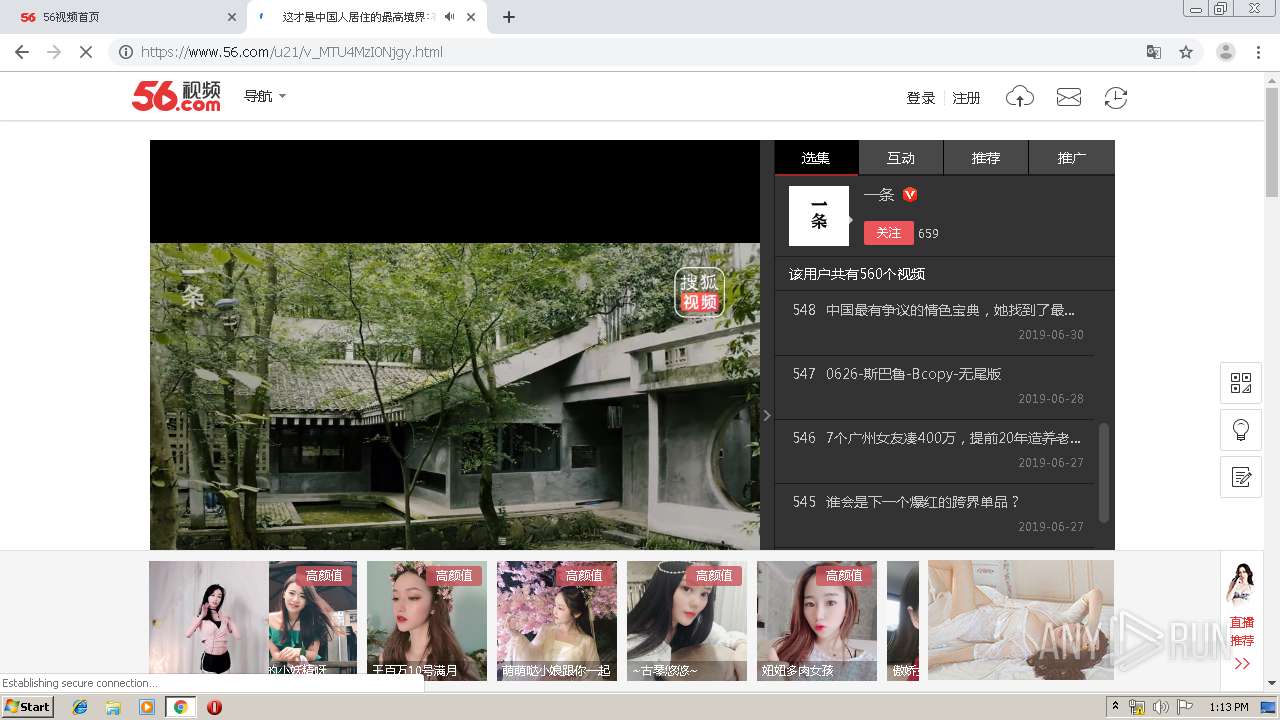The width and height of the screenshot is (1280, 720).
Task: Open the 萌萌哒小娘跟你一起 streamer thumbnail
Action: 557,621
